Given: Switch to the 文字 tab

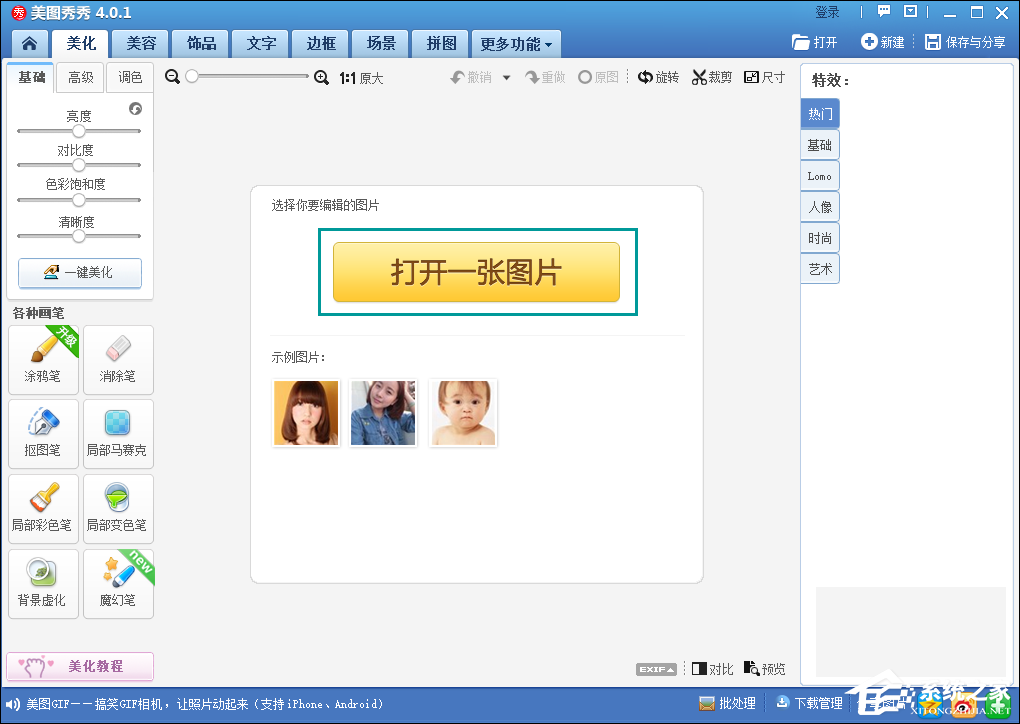Looking at the screenshot, I should 261,44.
